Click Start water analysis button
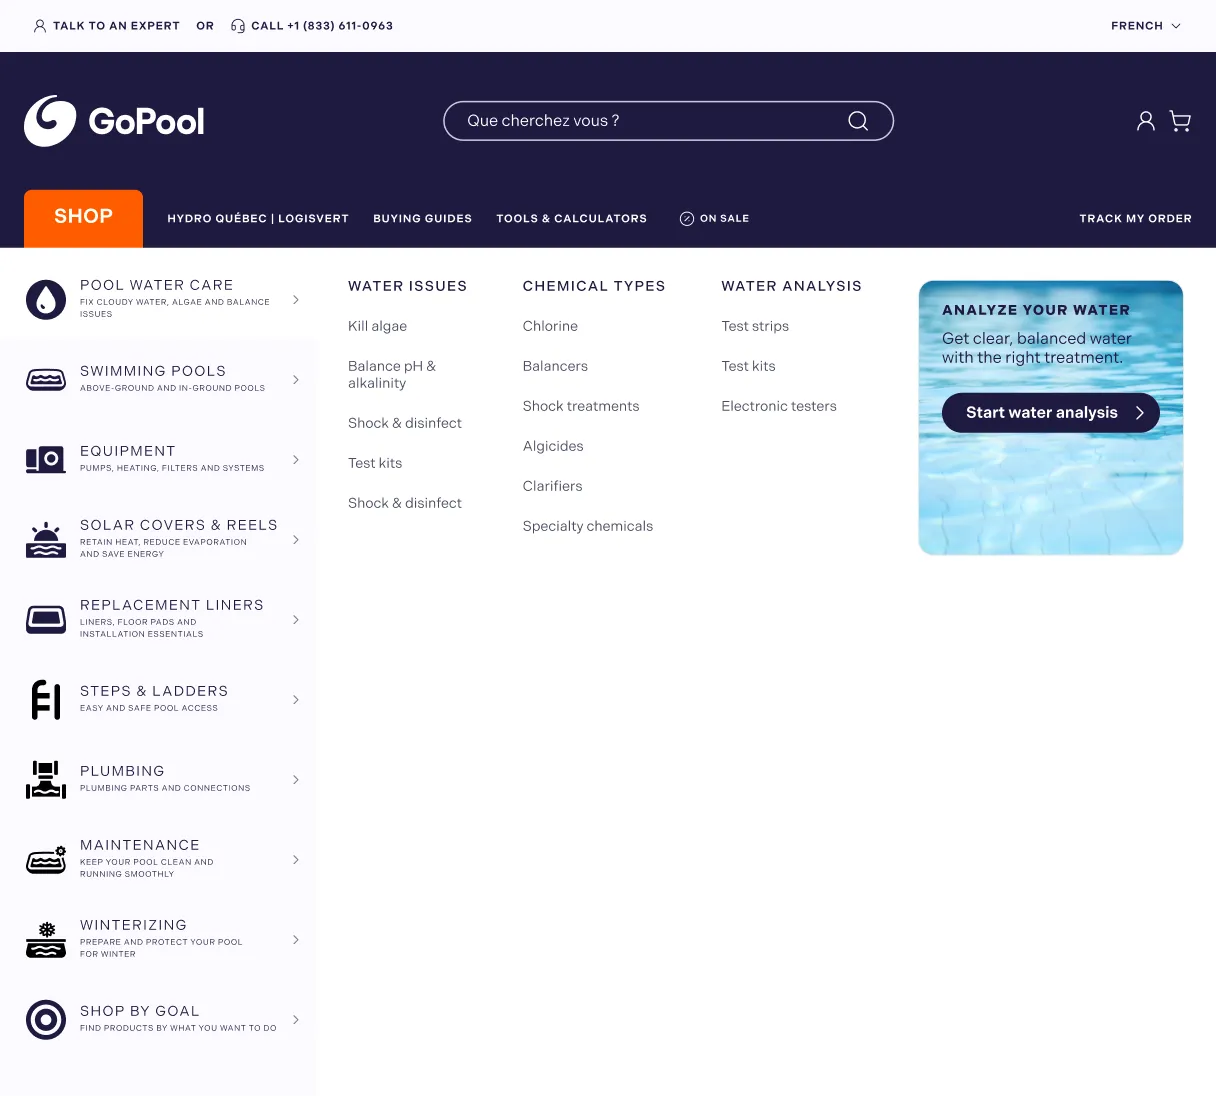Image resolution: width=1216 pixels, height=1096 pixels. pos(1051,413)
